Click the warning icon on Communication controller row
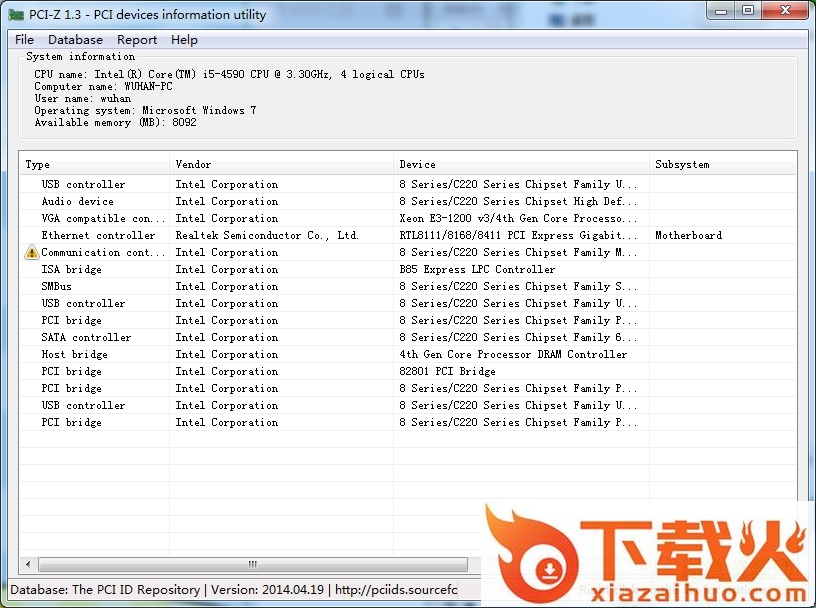The height and width of the screenshot is (608, 816). [x=32, y=252]
